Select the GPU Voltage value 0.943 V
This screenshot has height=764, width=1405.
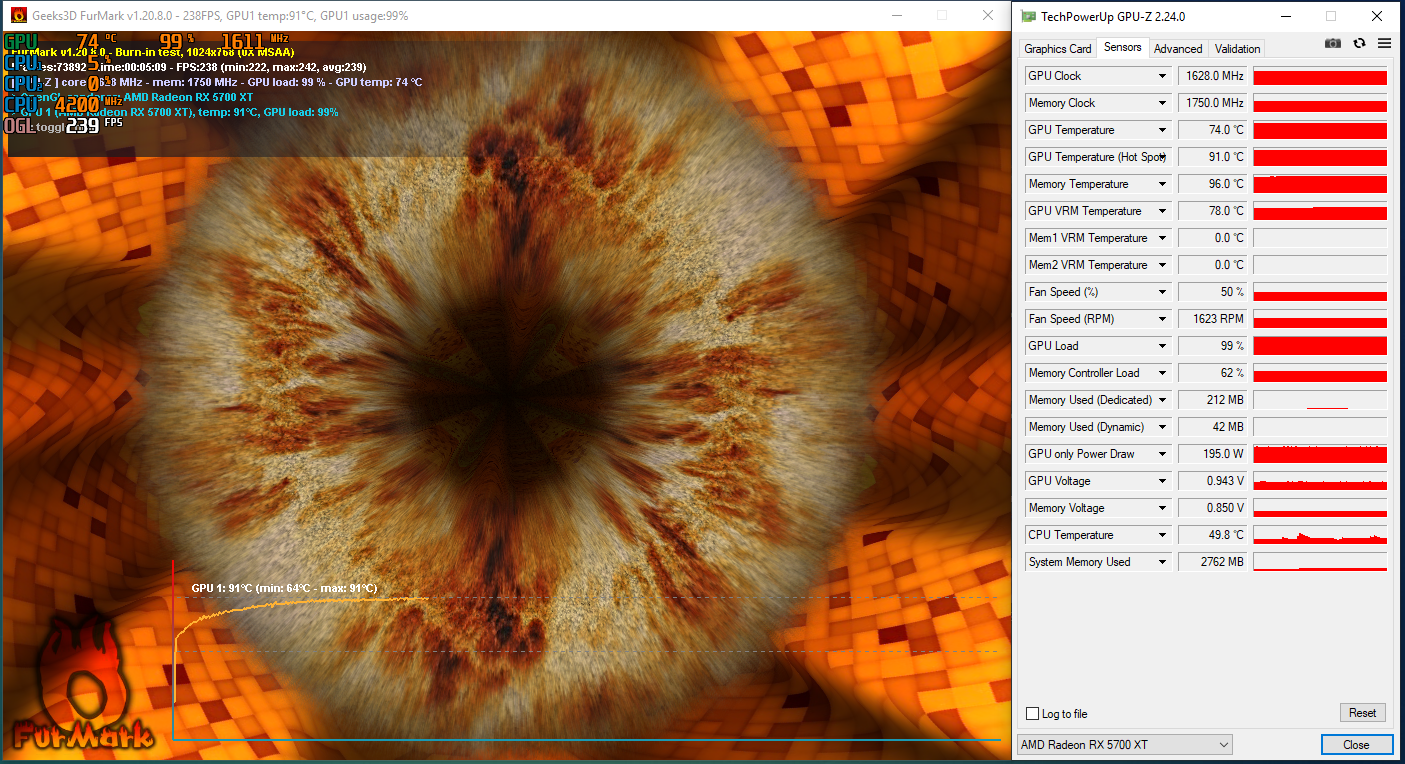1213,481
